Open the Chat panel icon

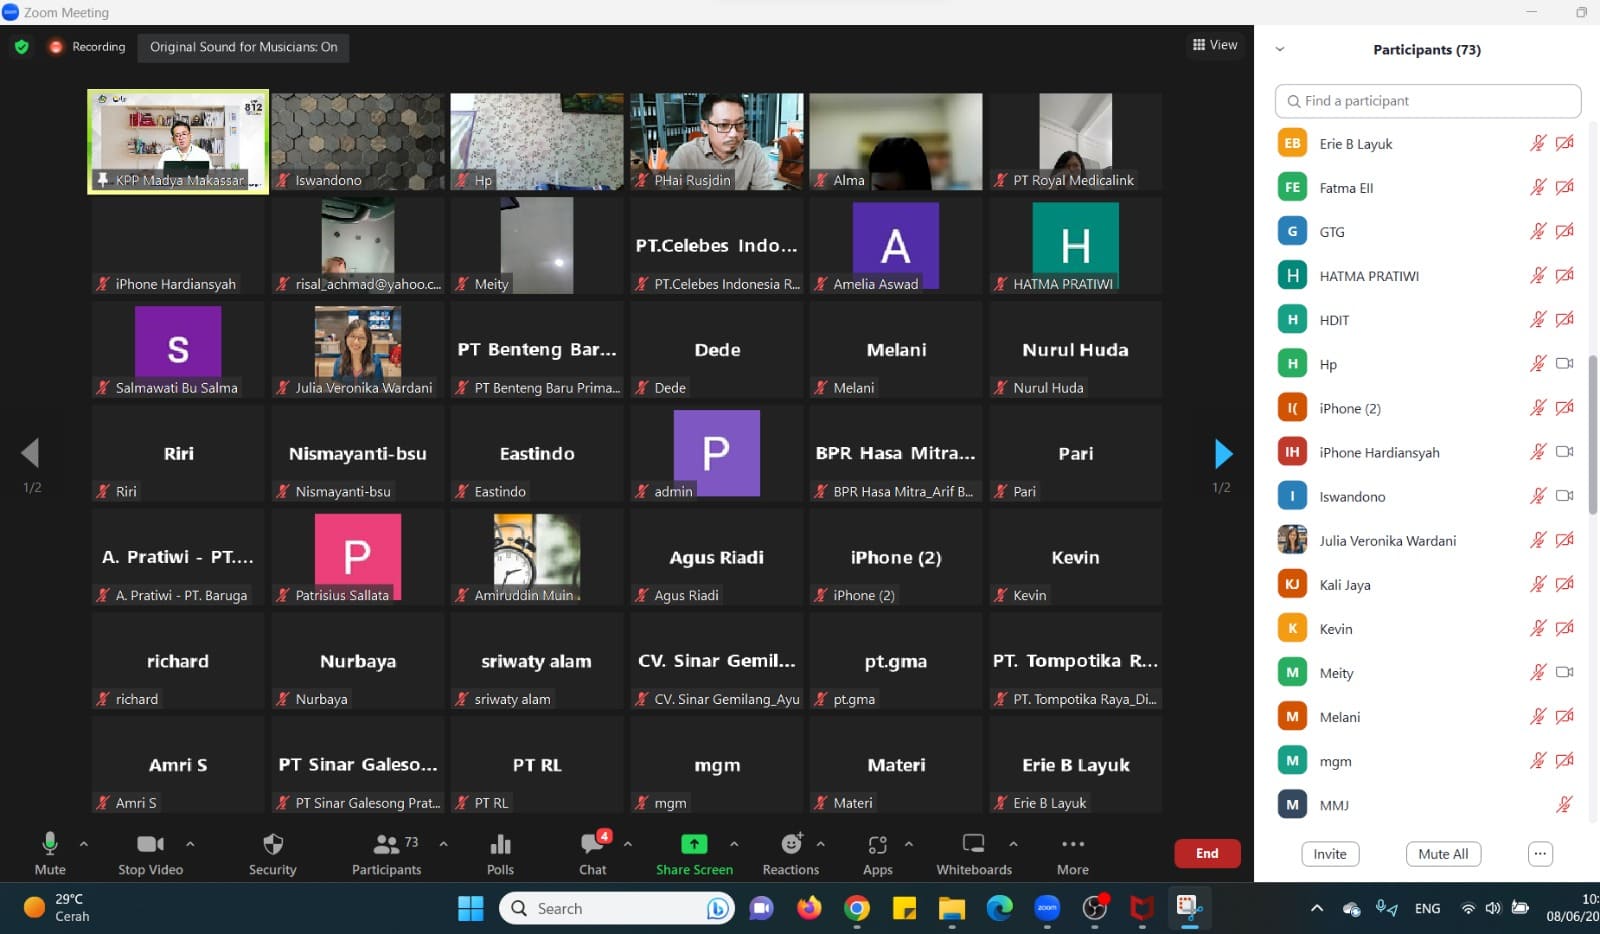[x=592, y=845]
